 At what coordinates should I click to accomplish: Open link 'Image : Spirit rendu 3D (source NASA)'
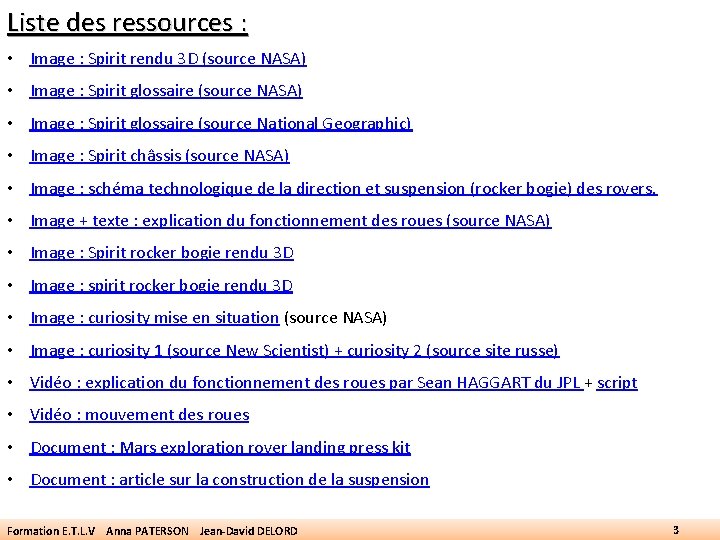click(x=168, y=59)
